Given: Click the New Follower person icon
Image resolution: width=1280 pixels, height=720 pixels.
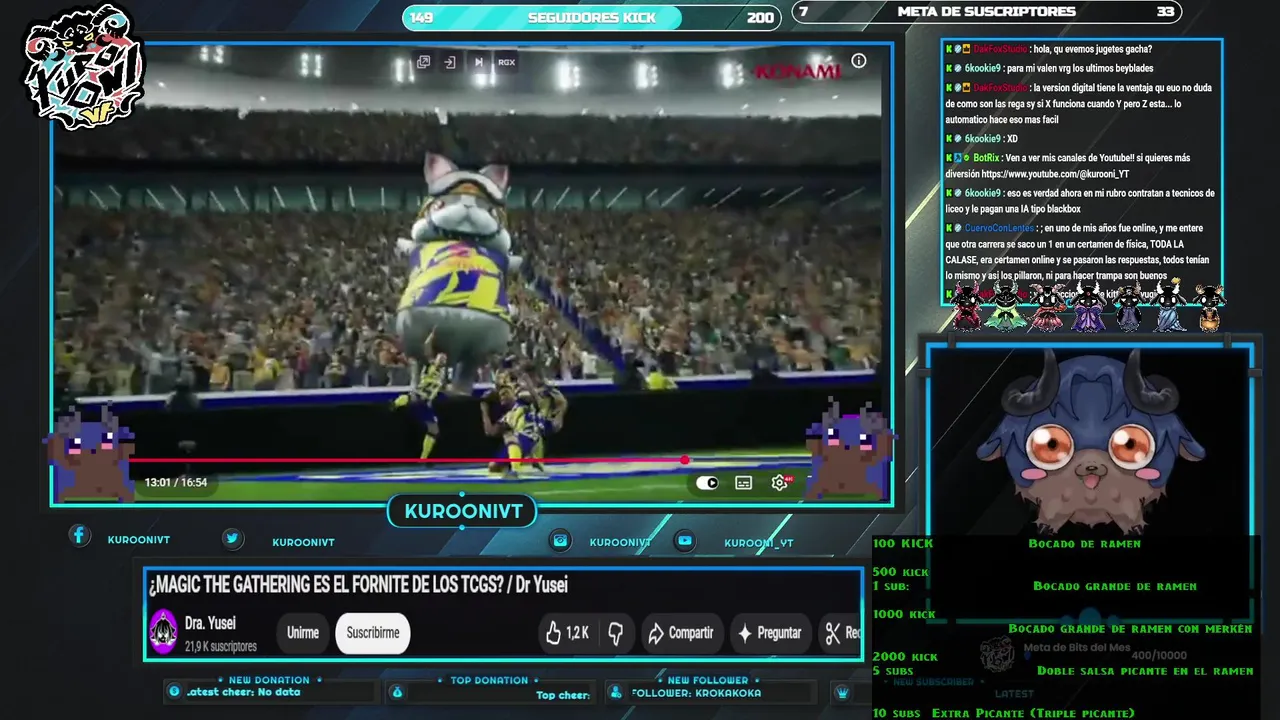Looking at the screenshot, I should [616, 692].
